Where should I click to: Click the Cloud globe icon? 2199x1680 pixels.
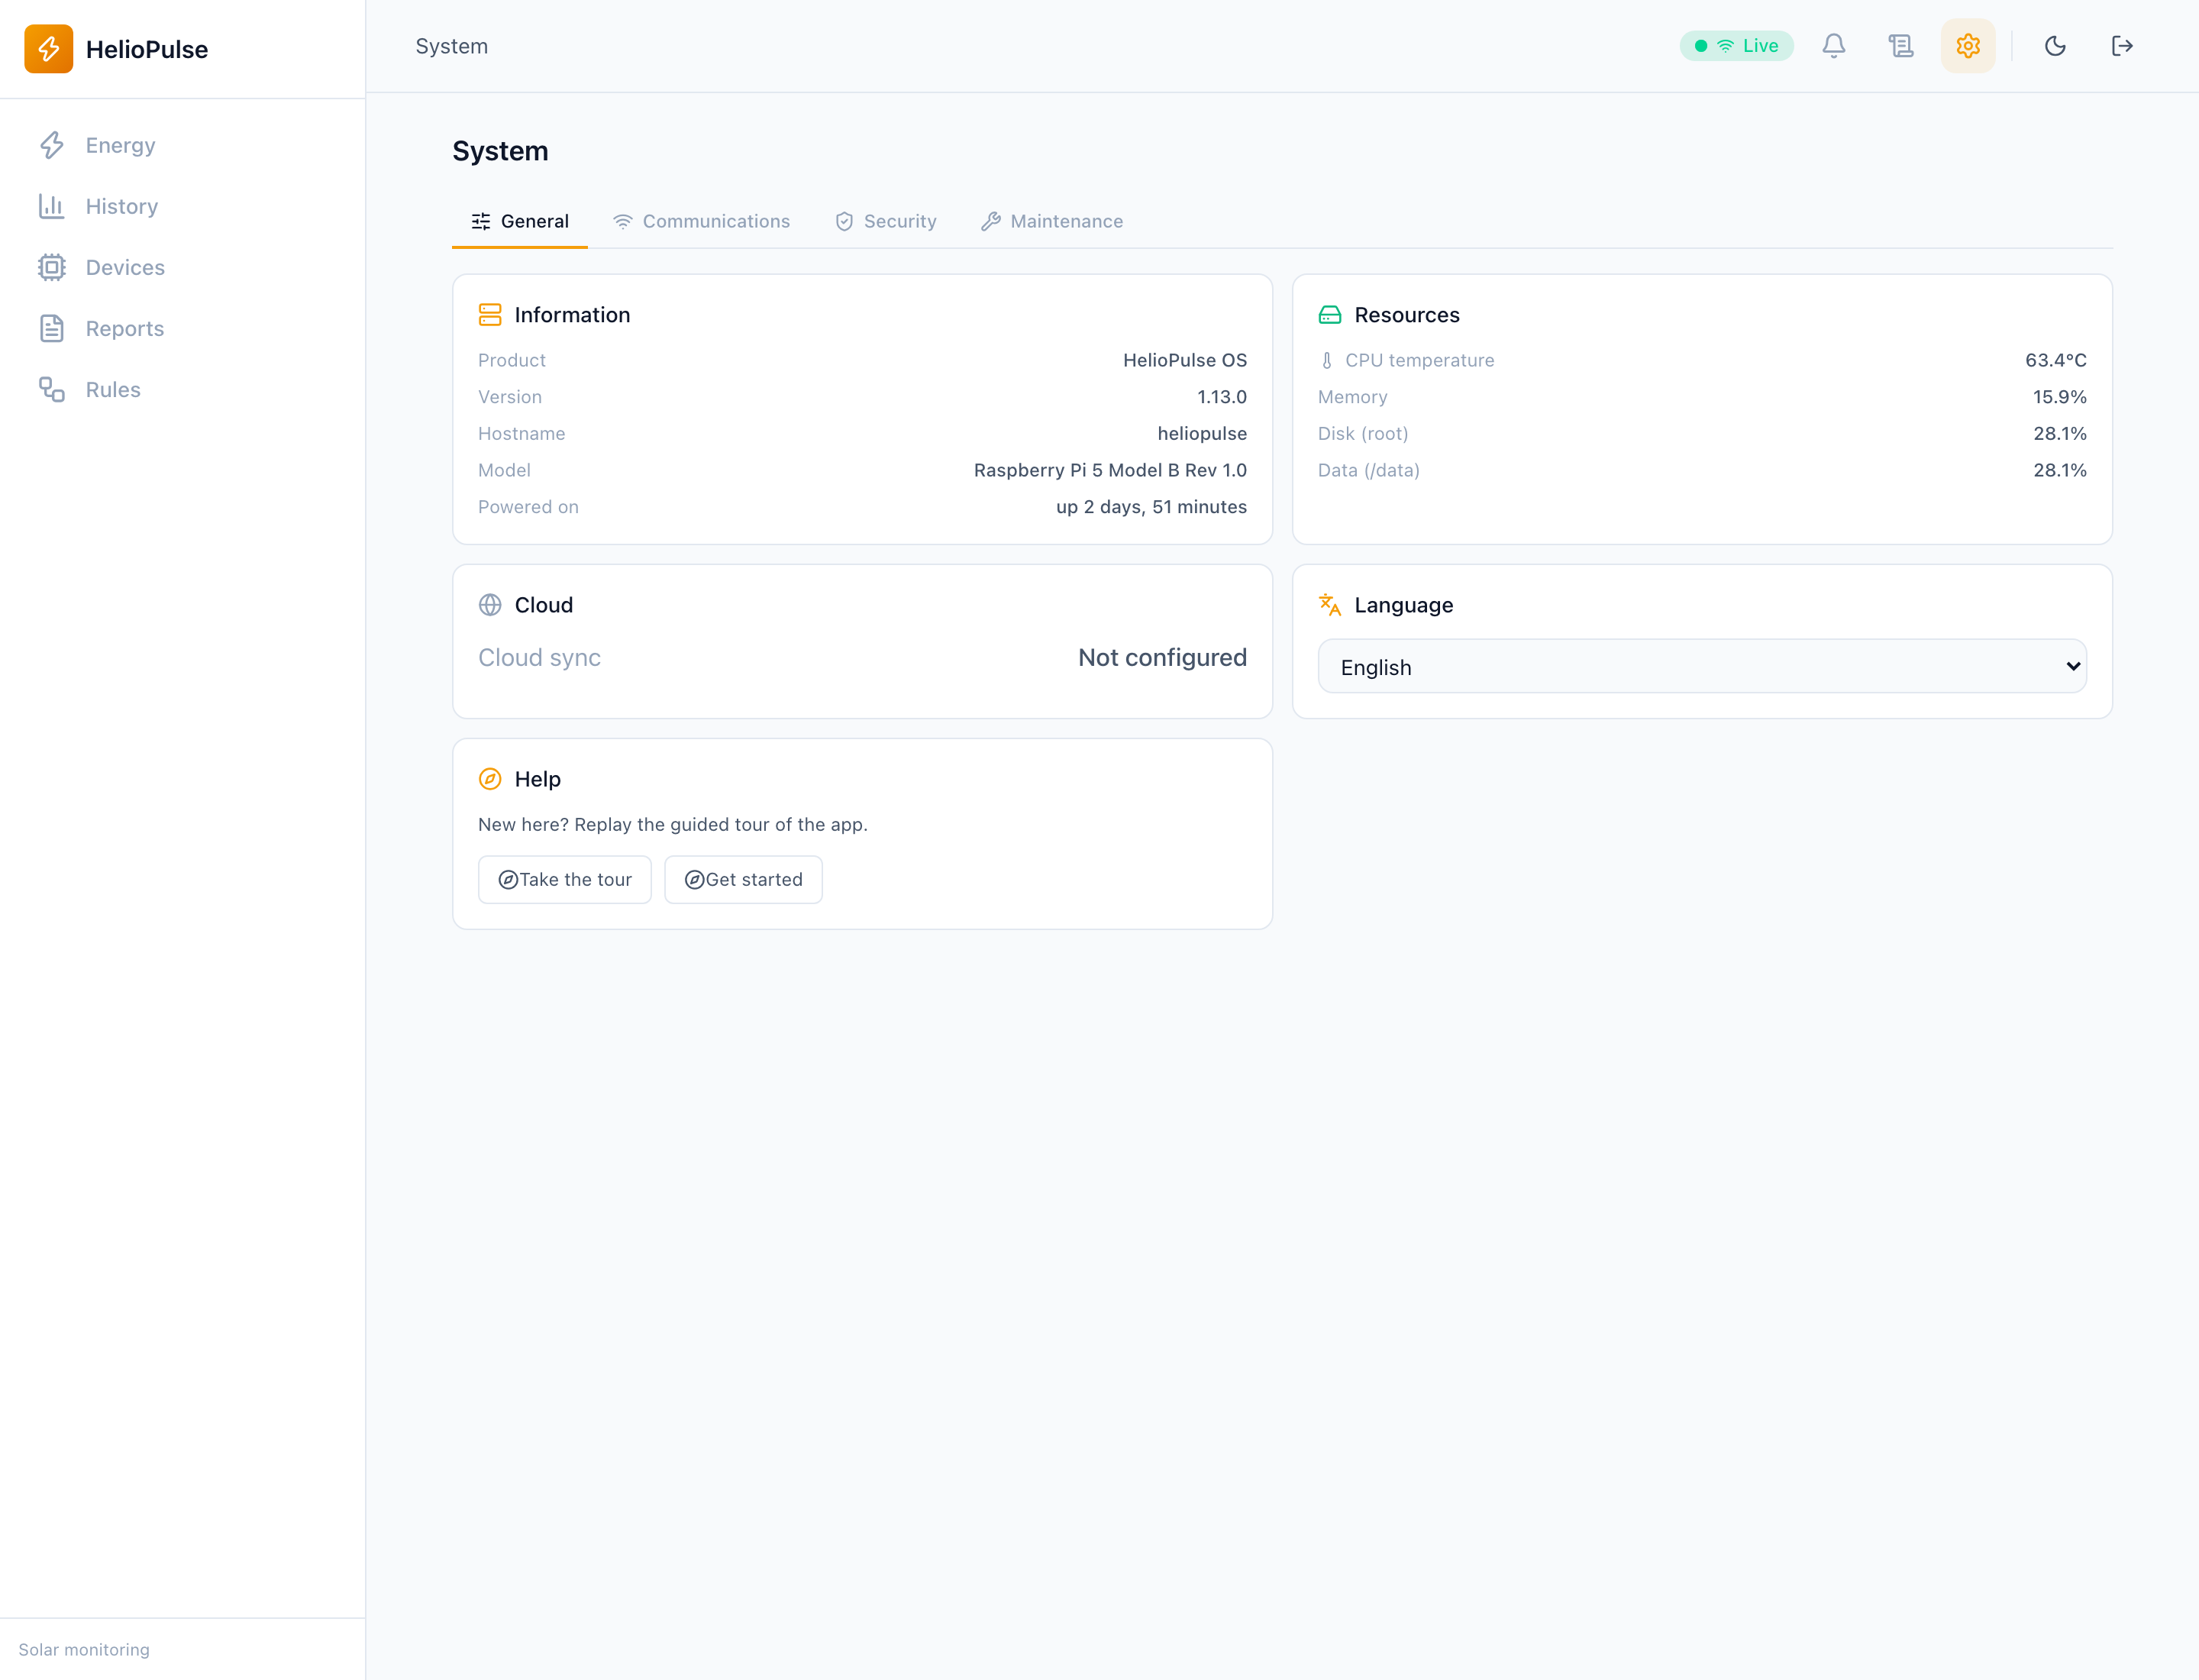(x=490, y=605)
